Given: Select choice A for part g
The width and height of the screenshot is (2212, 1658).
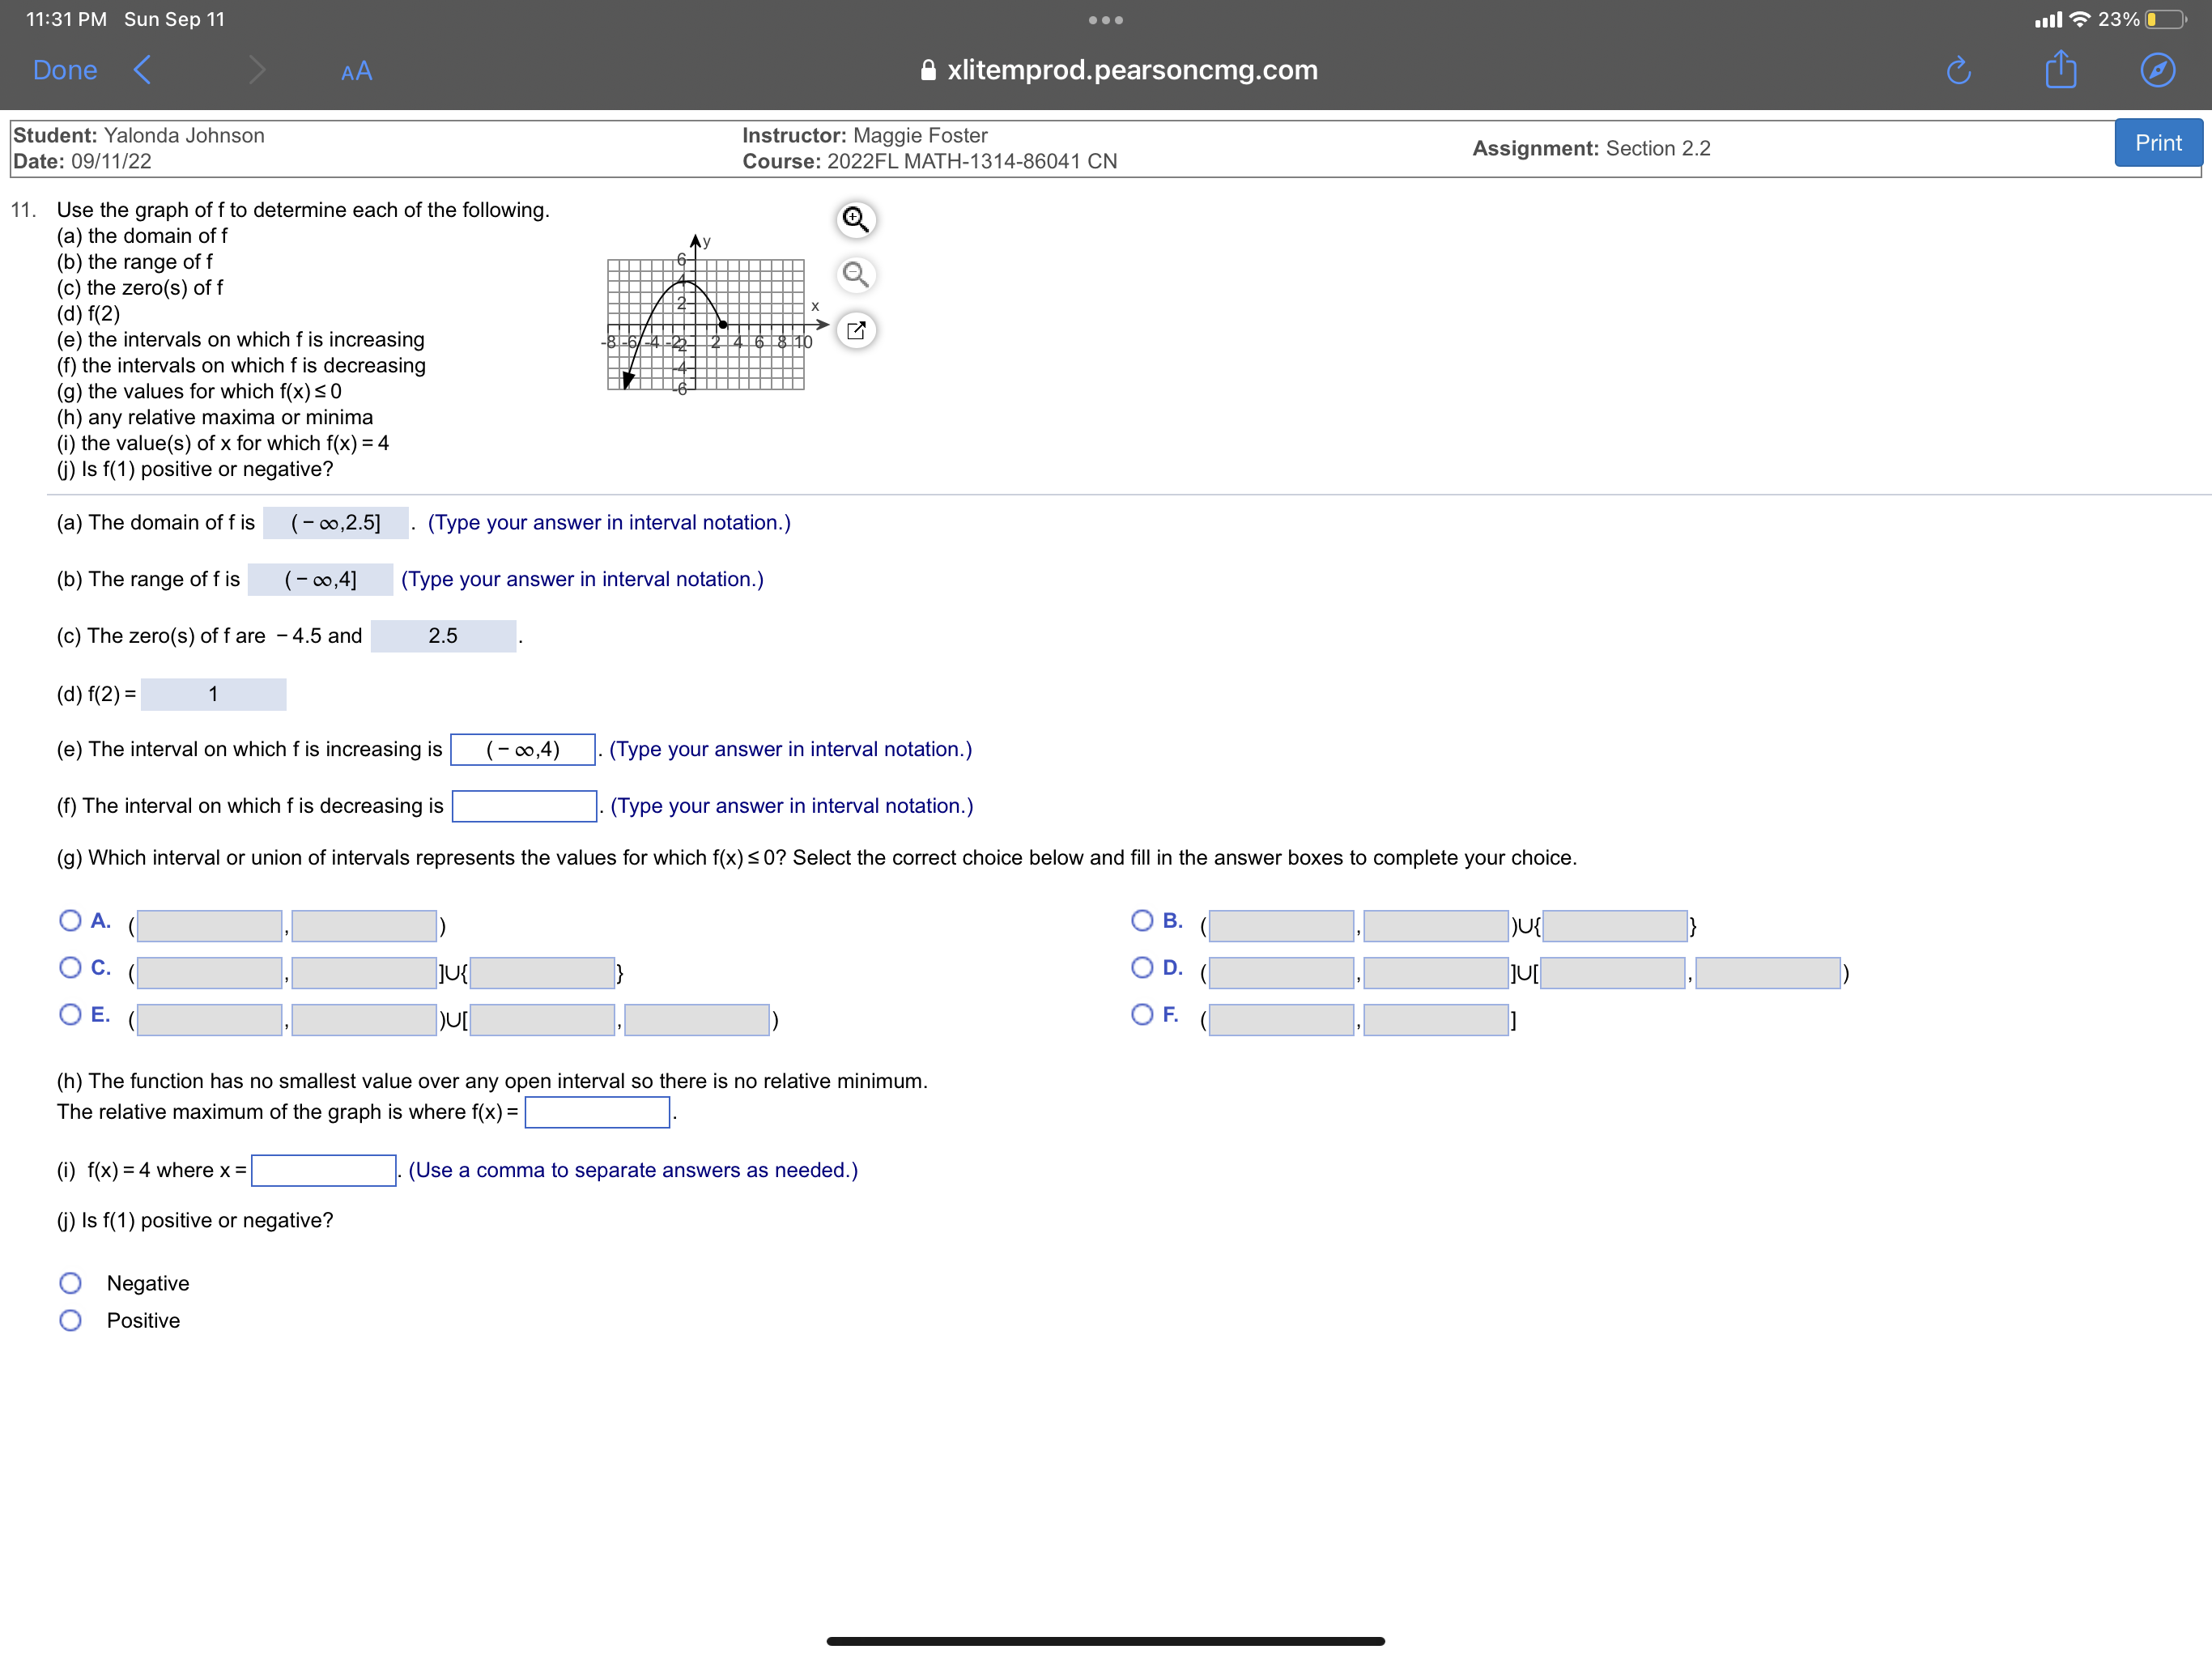Looking at the screenshot, I should pyautogui.click(x=70, y=920).
